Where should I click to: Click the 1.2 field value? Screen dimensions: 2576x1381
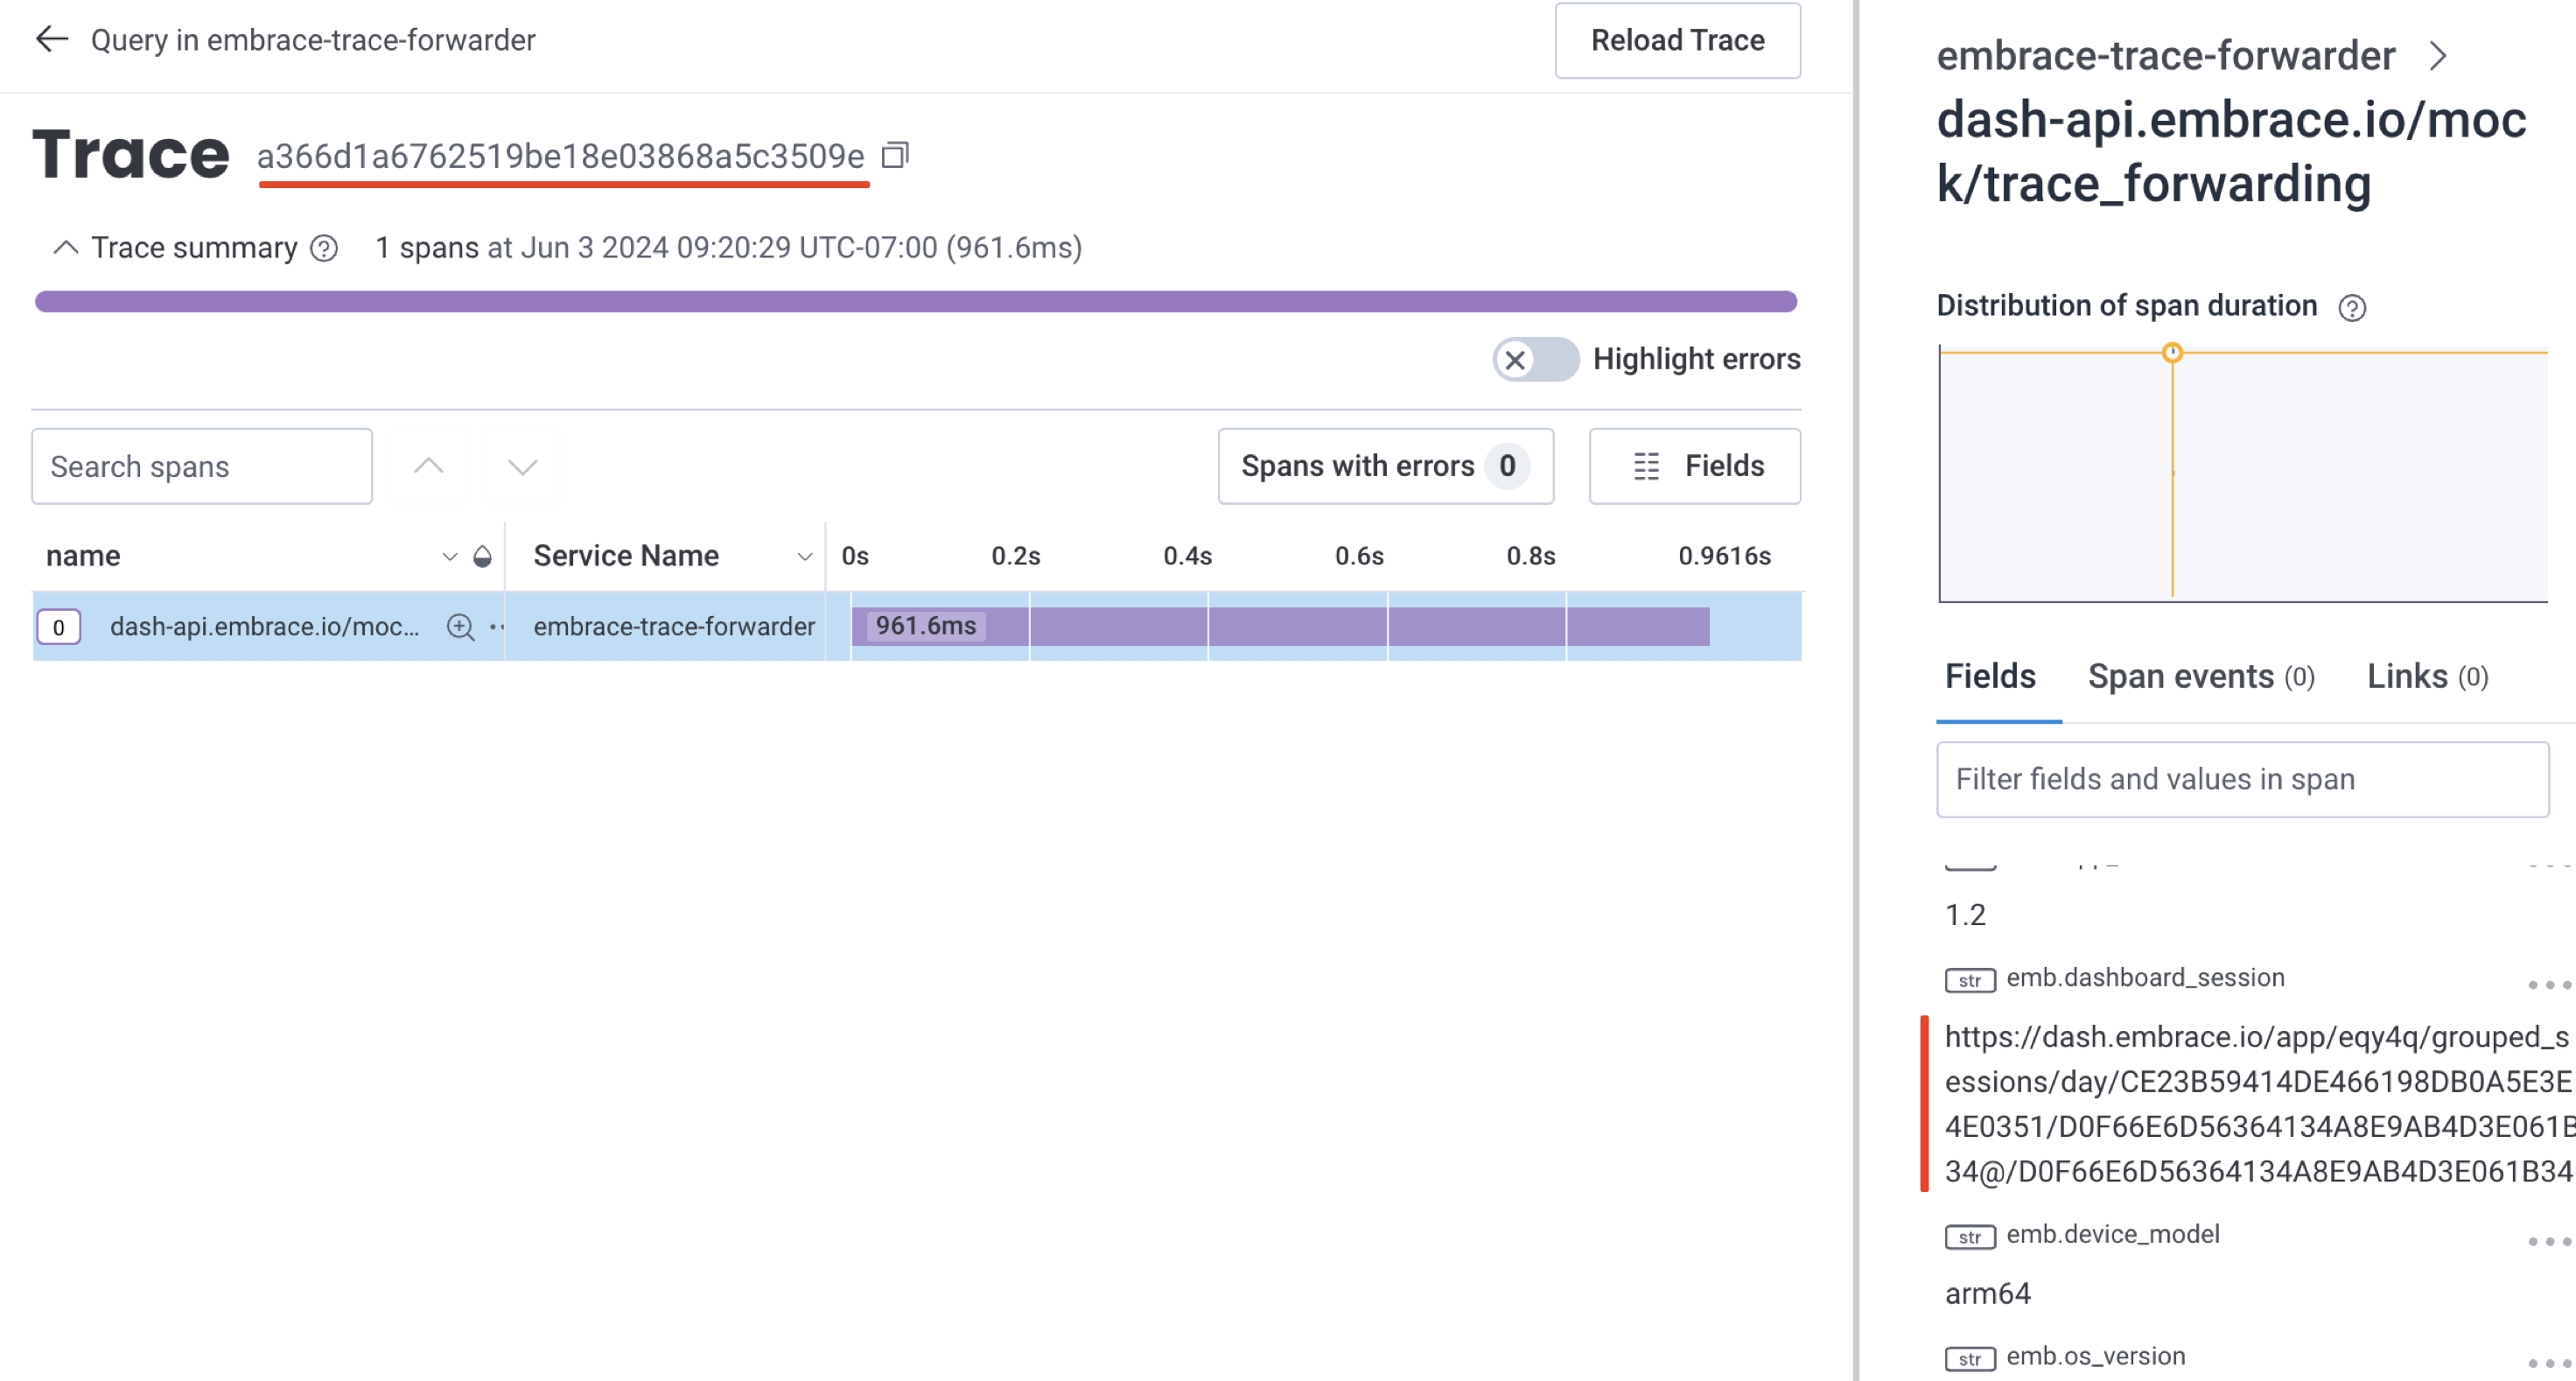click(1965, 915)
